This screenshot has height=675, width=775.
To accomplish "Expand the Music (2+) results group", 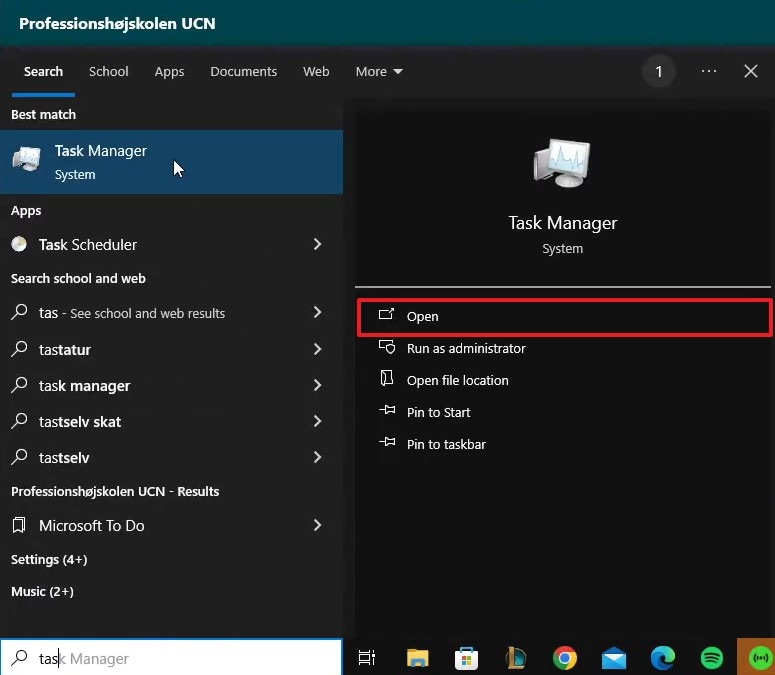I will coord(43,591).
